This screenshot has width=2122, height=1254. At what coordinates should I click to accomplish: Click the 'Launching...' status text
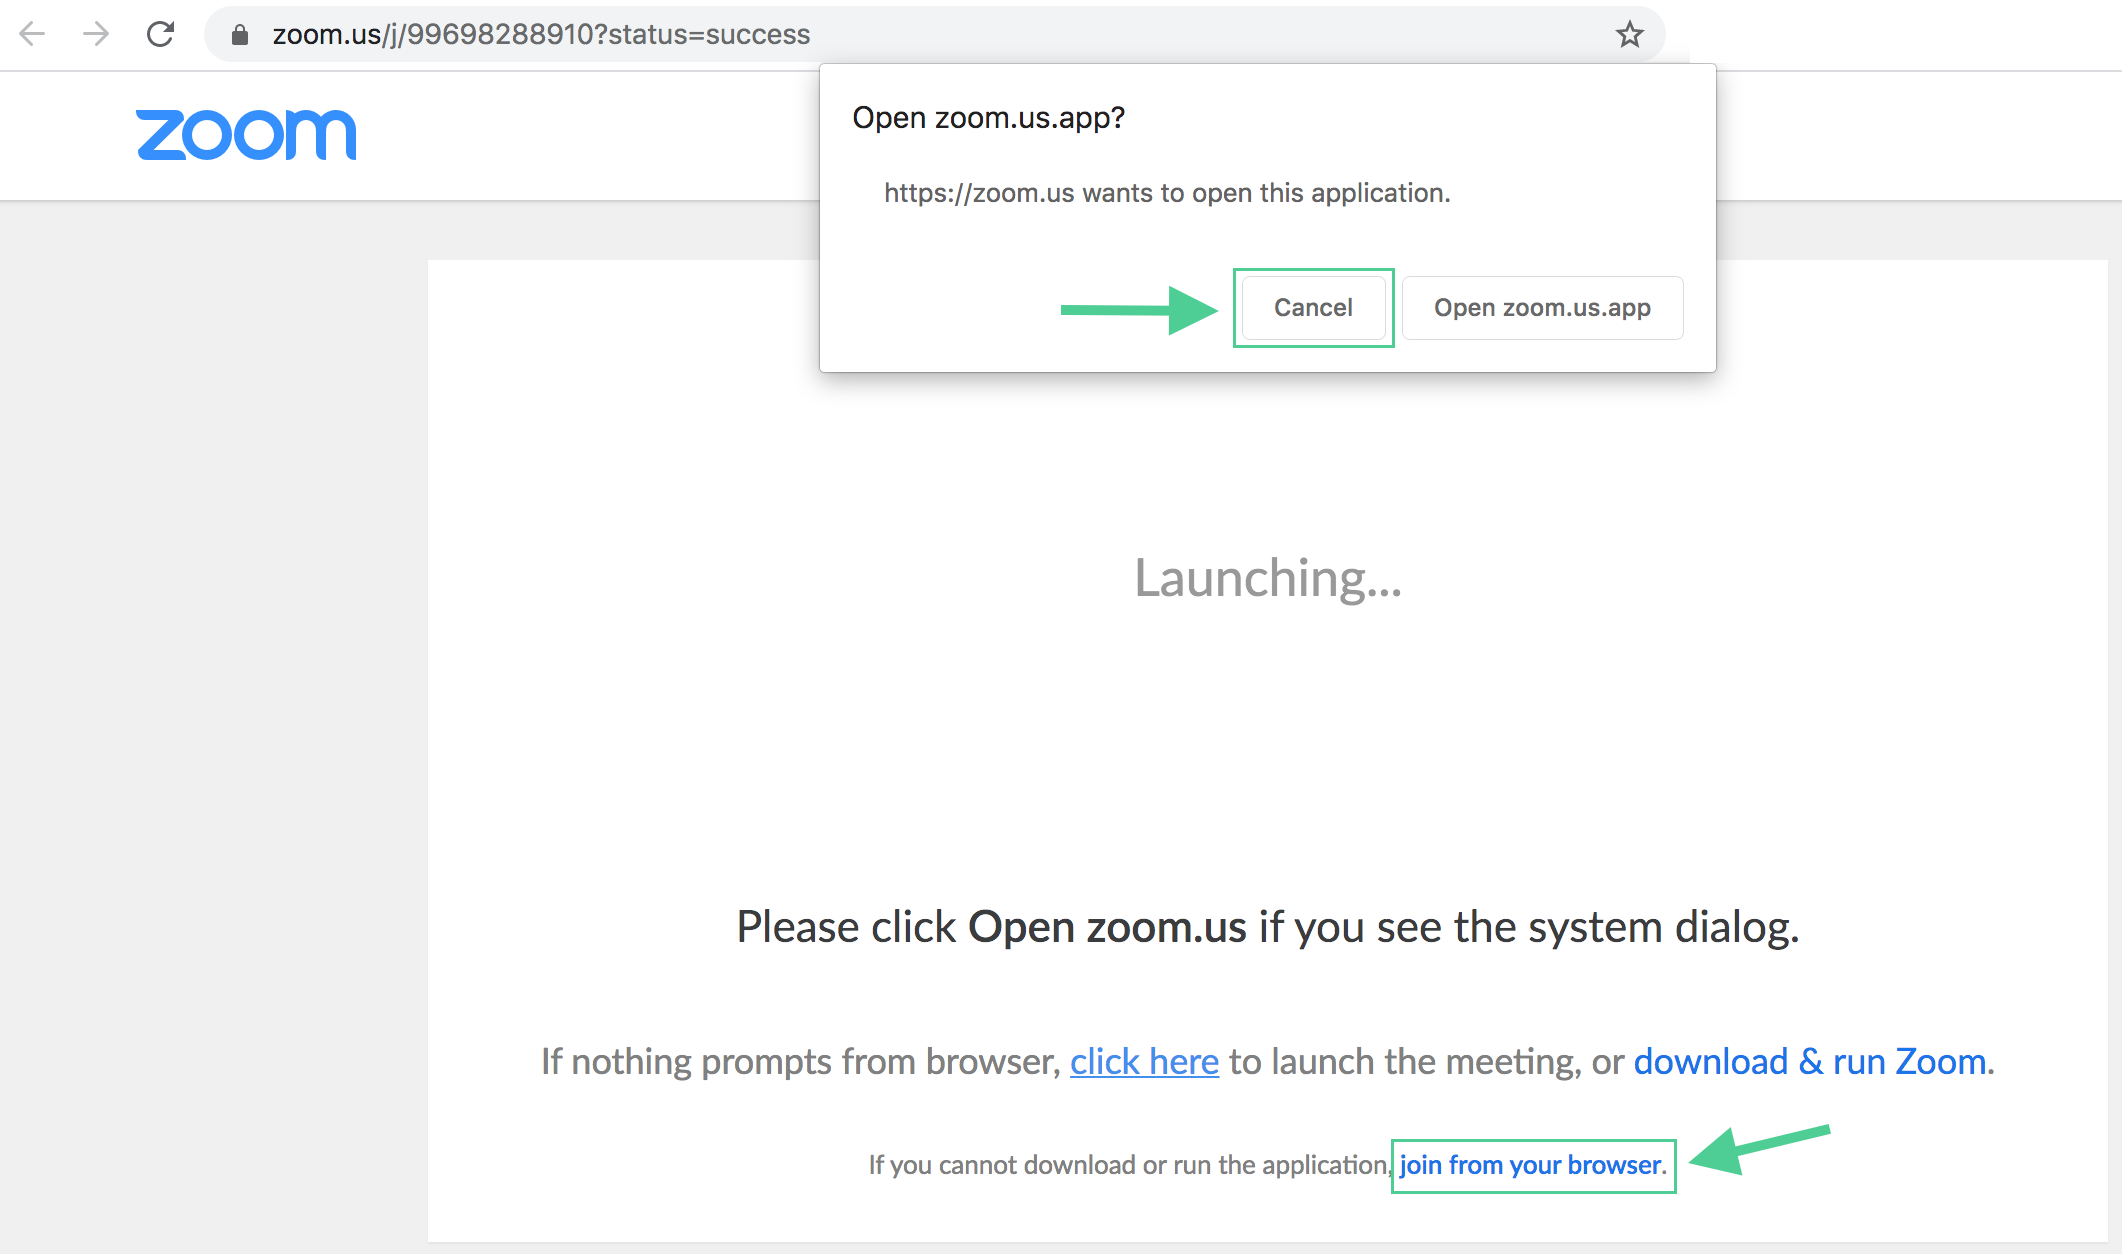click(x=1267, y=578)
